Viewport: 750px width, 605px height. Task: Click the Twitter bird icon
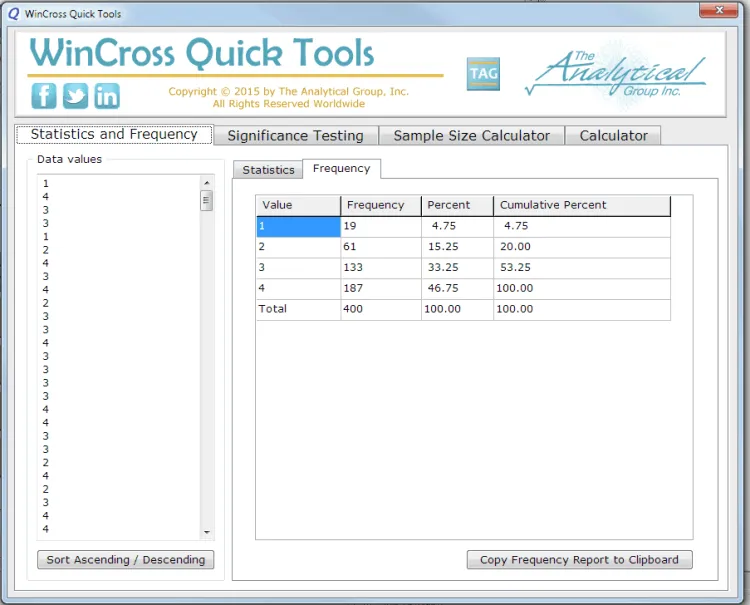tap(76, 96)
